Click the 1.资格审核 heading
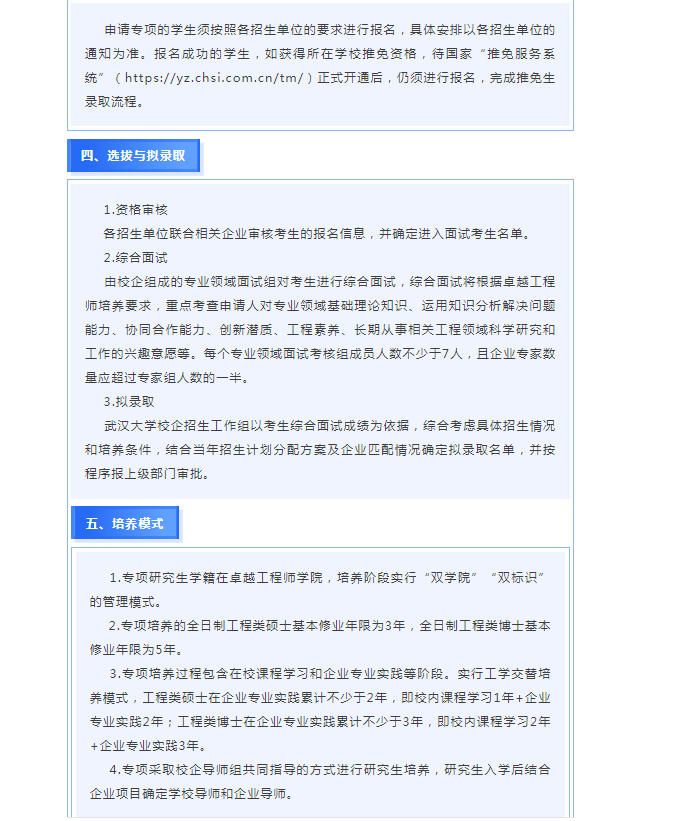Viewport: 687px width, 821px height. [136, 210]
